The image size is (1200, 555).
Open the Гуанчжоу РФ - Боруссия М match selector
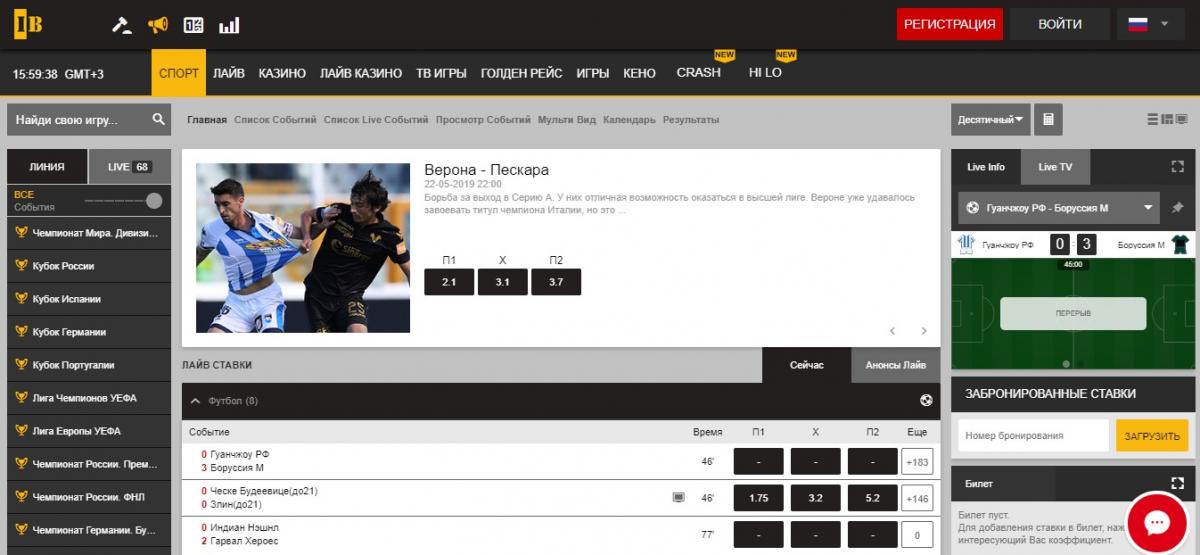(x=1059, y=208)
